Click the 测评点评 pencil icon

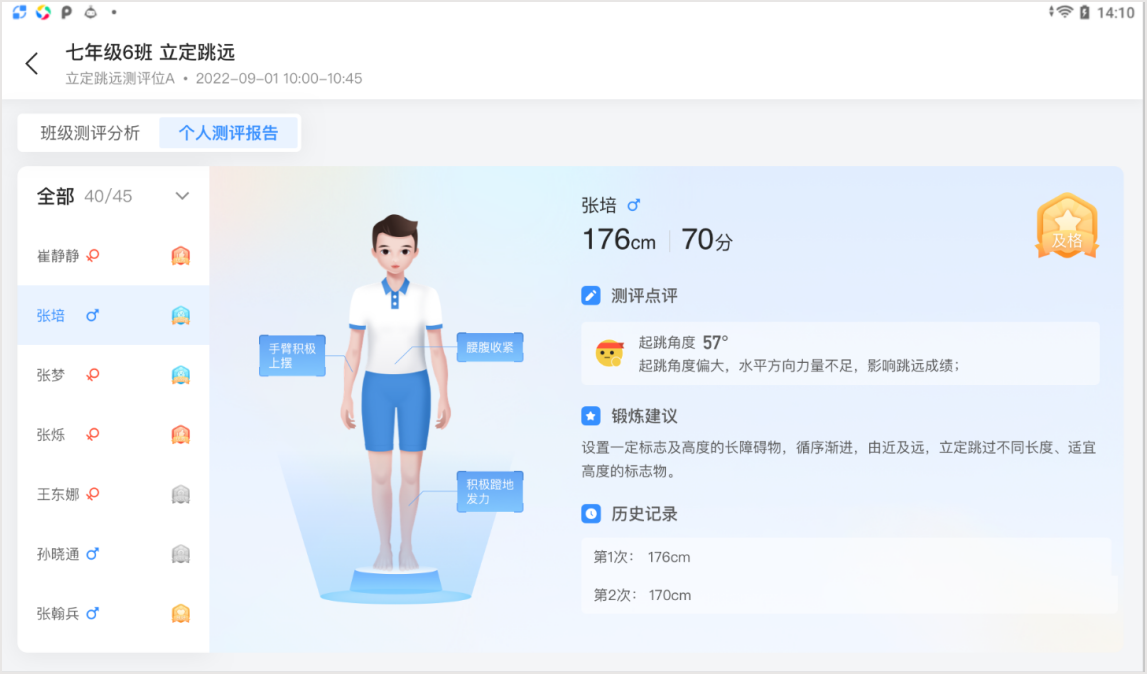point(590,296)
